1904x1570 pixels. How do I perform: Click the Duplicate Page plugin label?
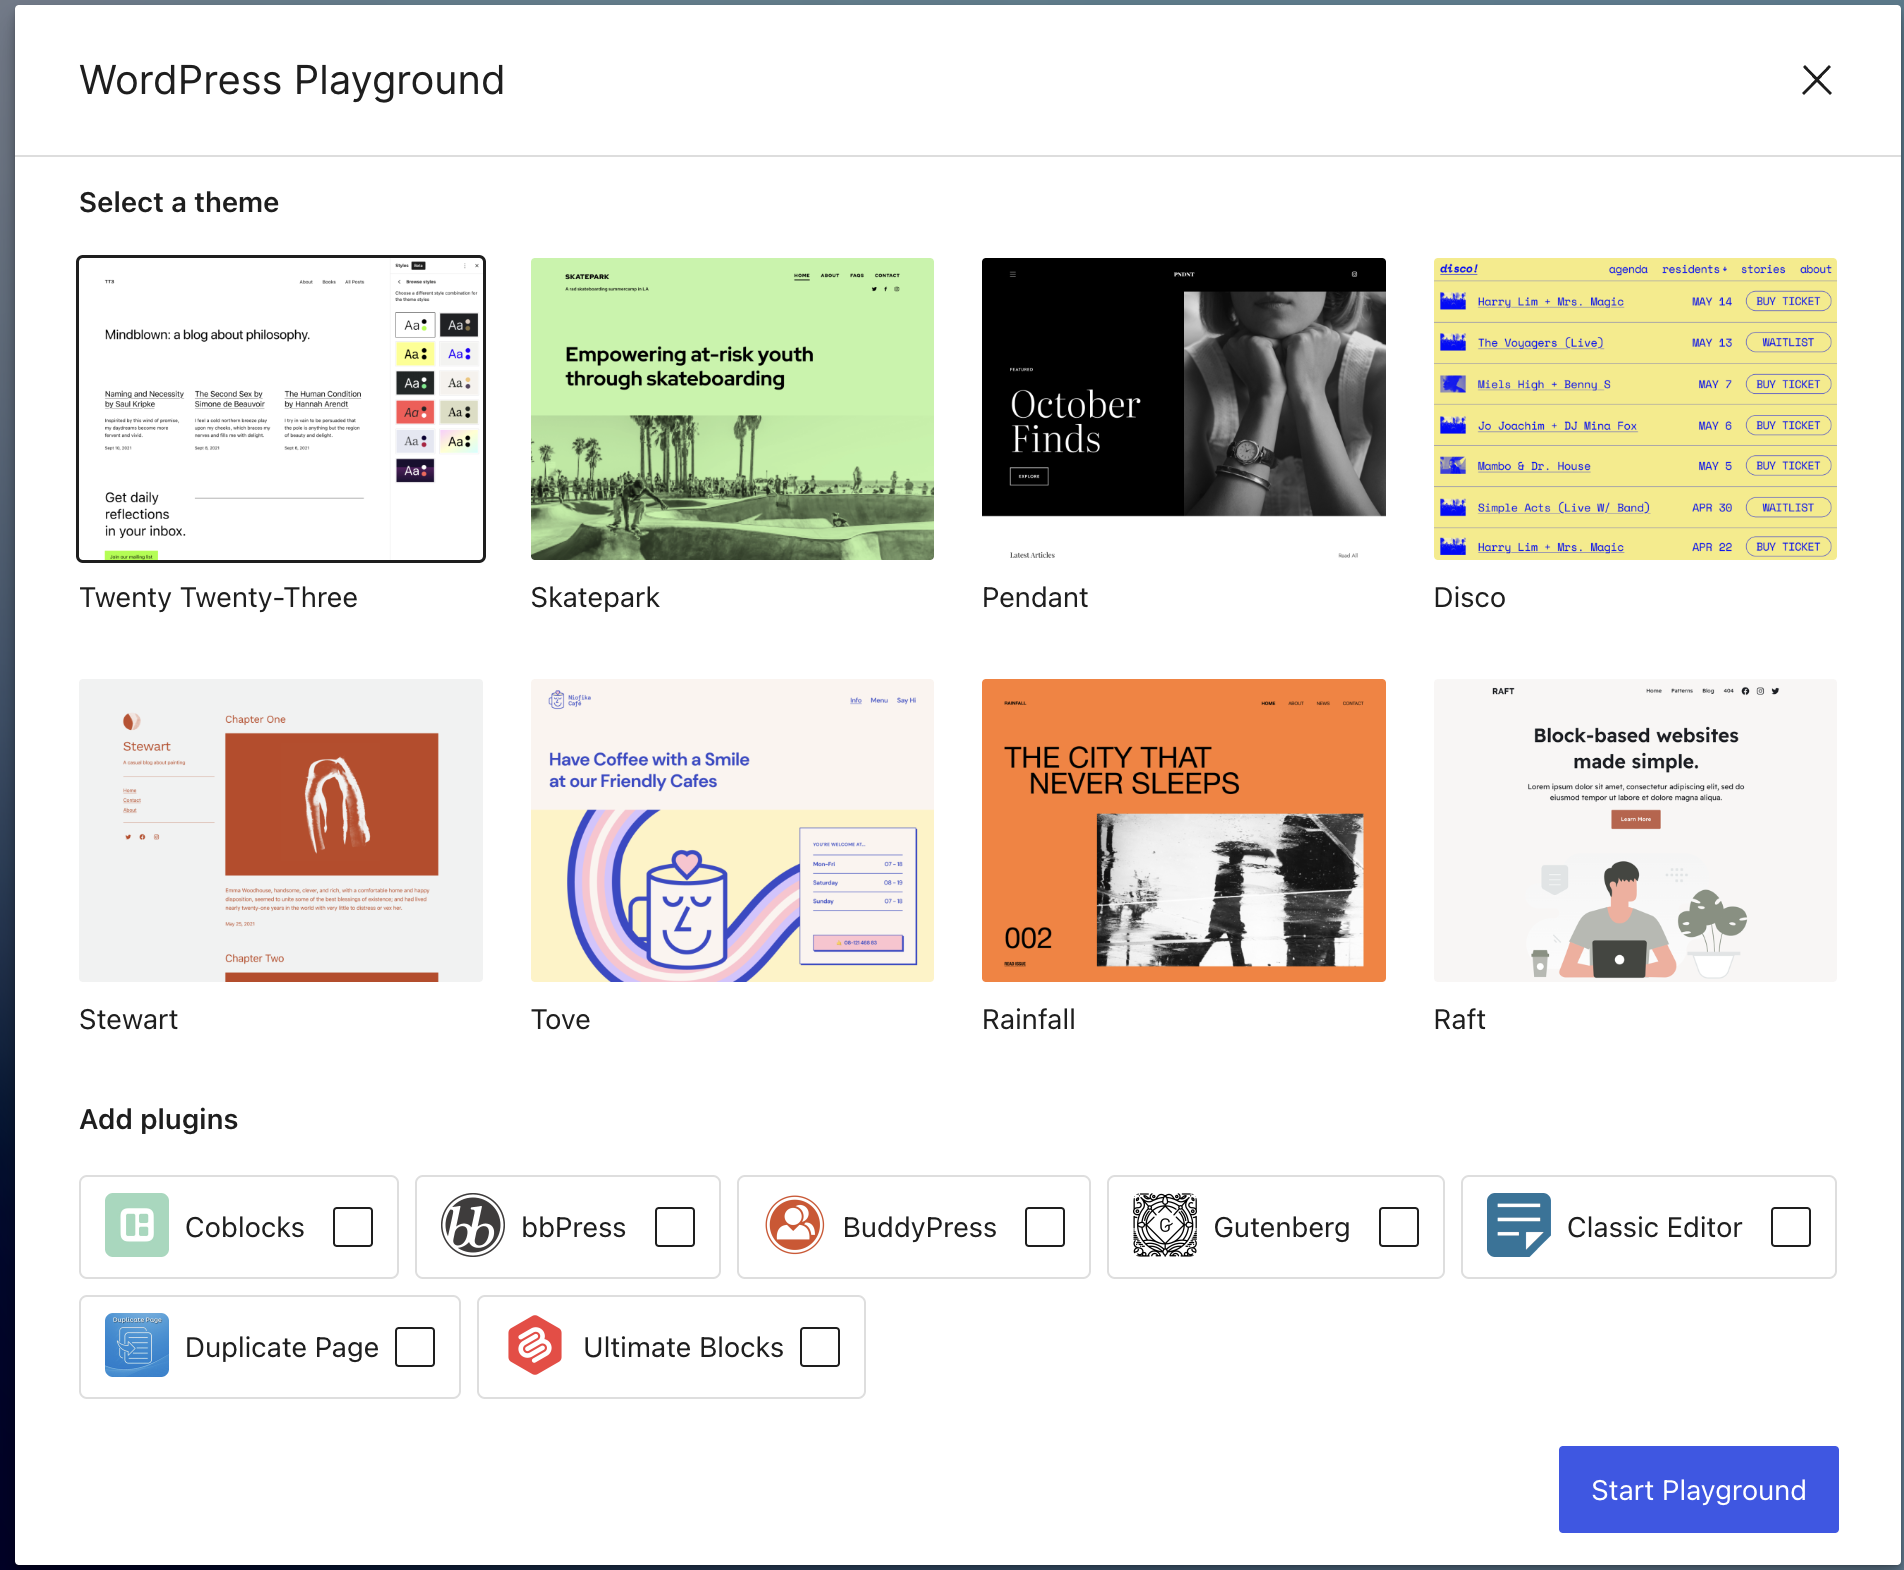282,1347
